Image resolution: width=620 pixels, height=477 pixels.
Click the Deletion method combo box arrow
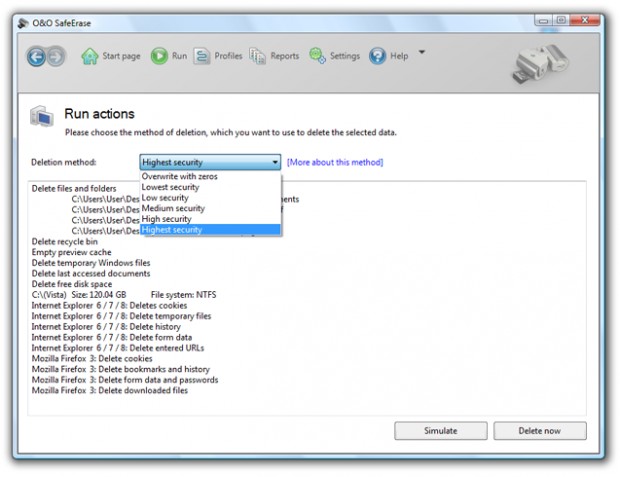[x=275, y=162]
